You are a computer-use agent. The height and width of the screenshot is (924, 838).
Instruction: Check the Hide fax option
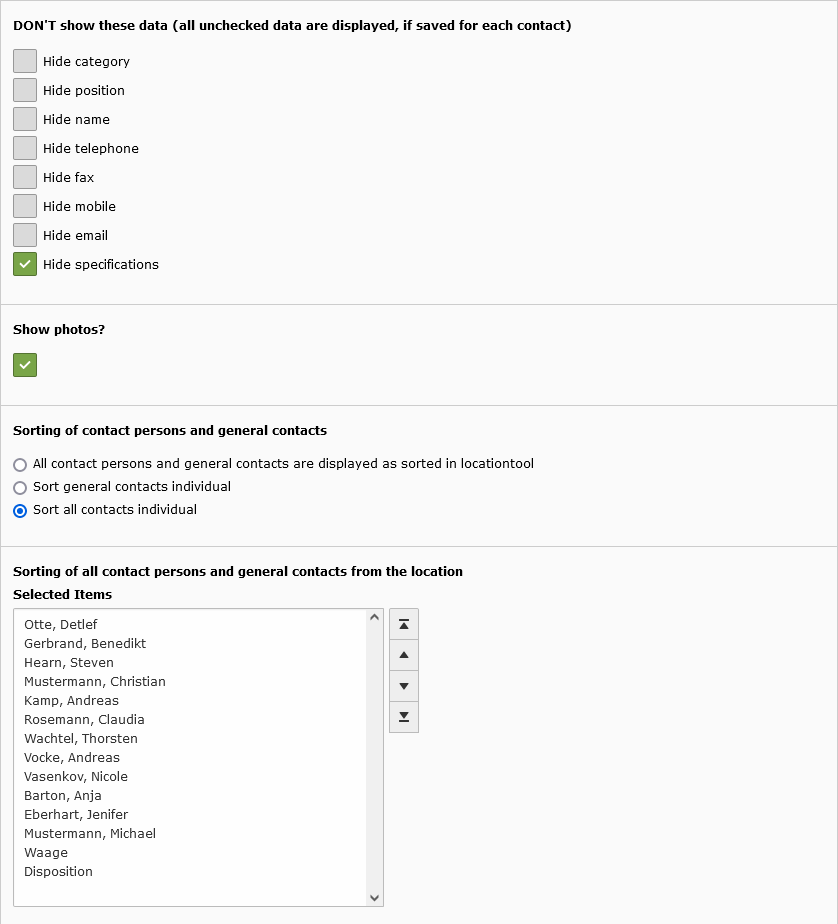click(25, 177)
